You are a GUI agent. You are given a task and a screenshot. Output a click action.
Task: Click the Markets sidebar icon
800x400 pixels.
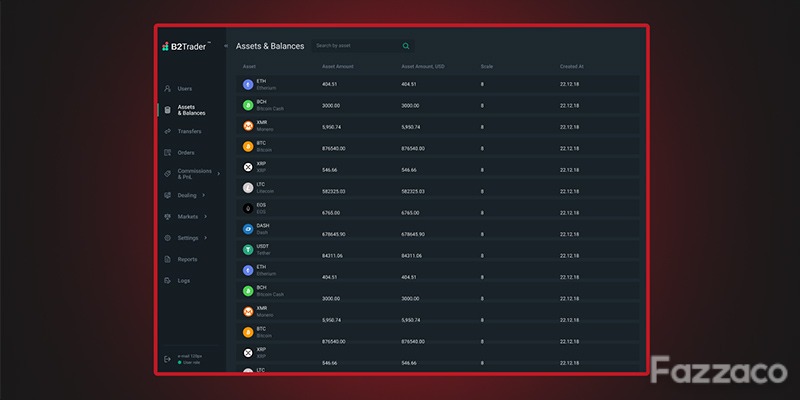[167, 217]
